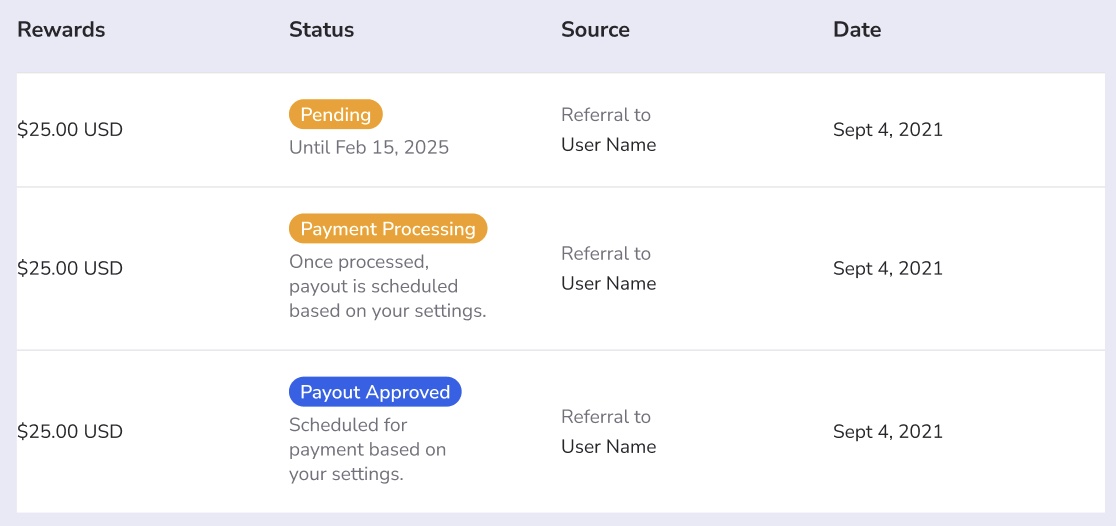Select the Payment Processing status badge
Viewport: 1116px width, 526px height.
(388, 229)
